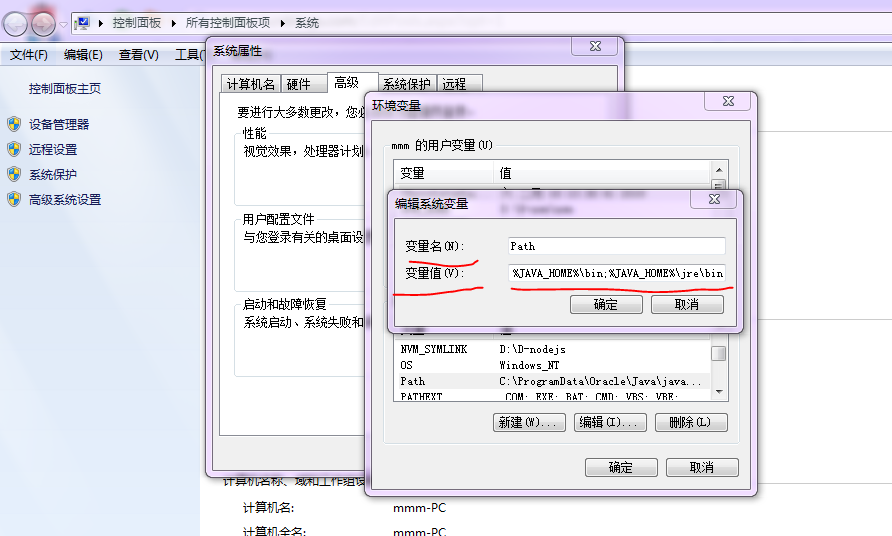Expand arrow after 所有控制面板项 breadcrumb
Screen dimensions: 892x536
[x=282, y=23]
